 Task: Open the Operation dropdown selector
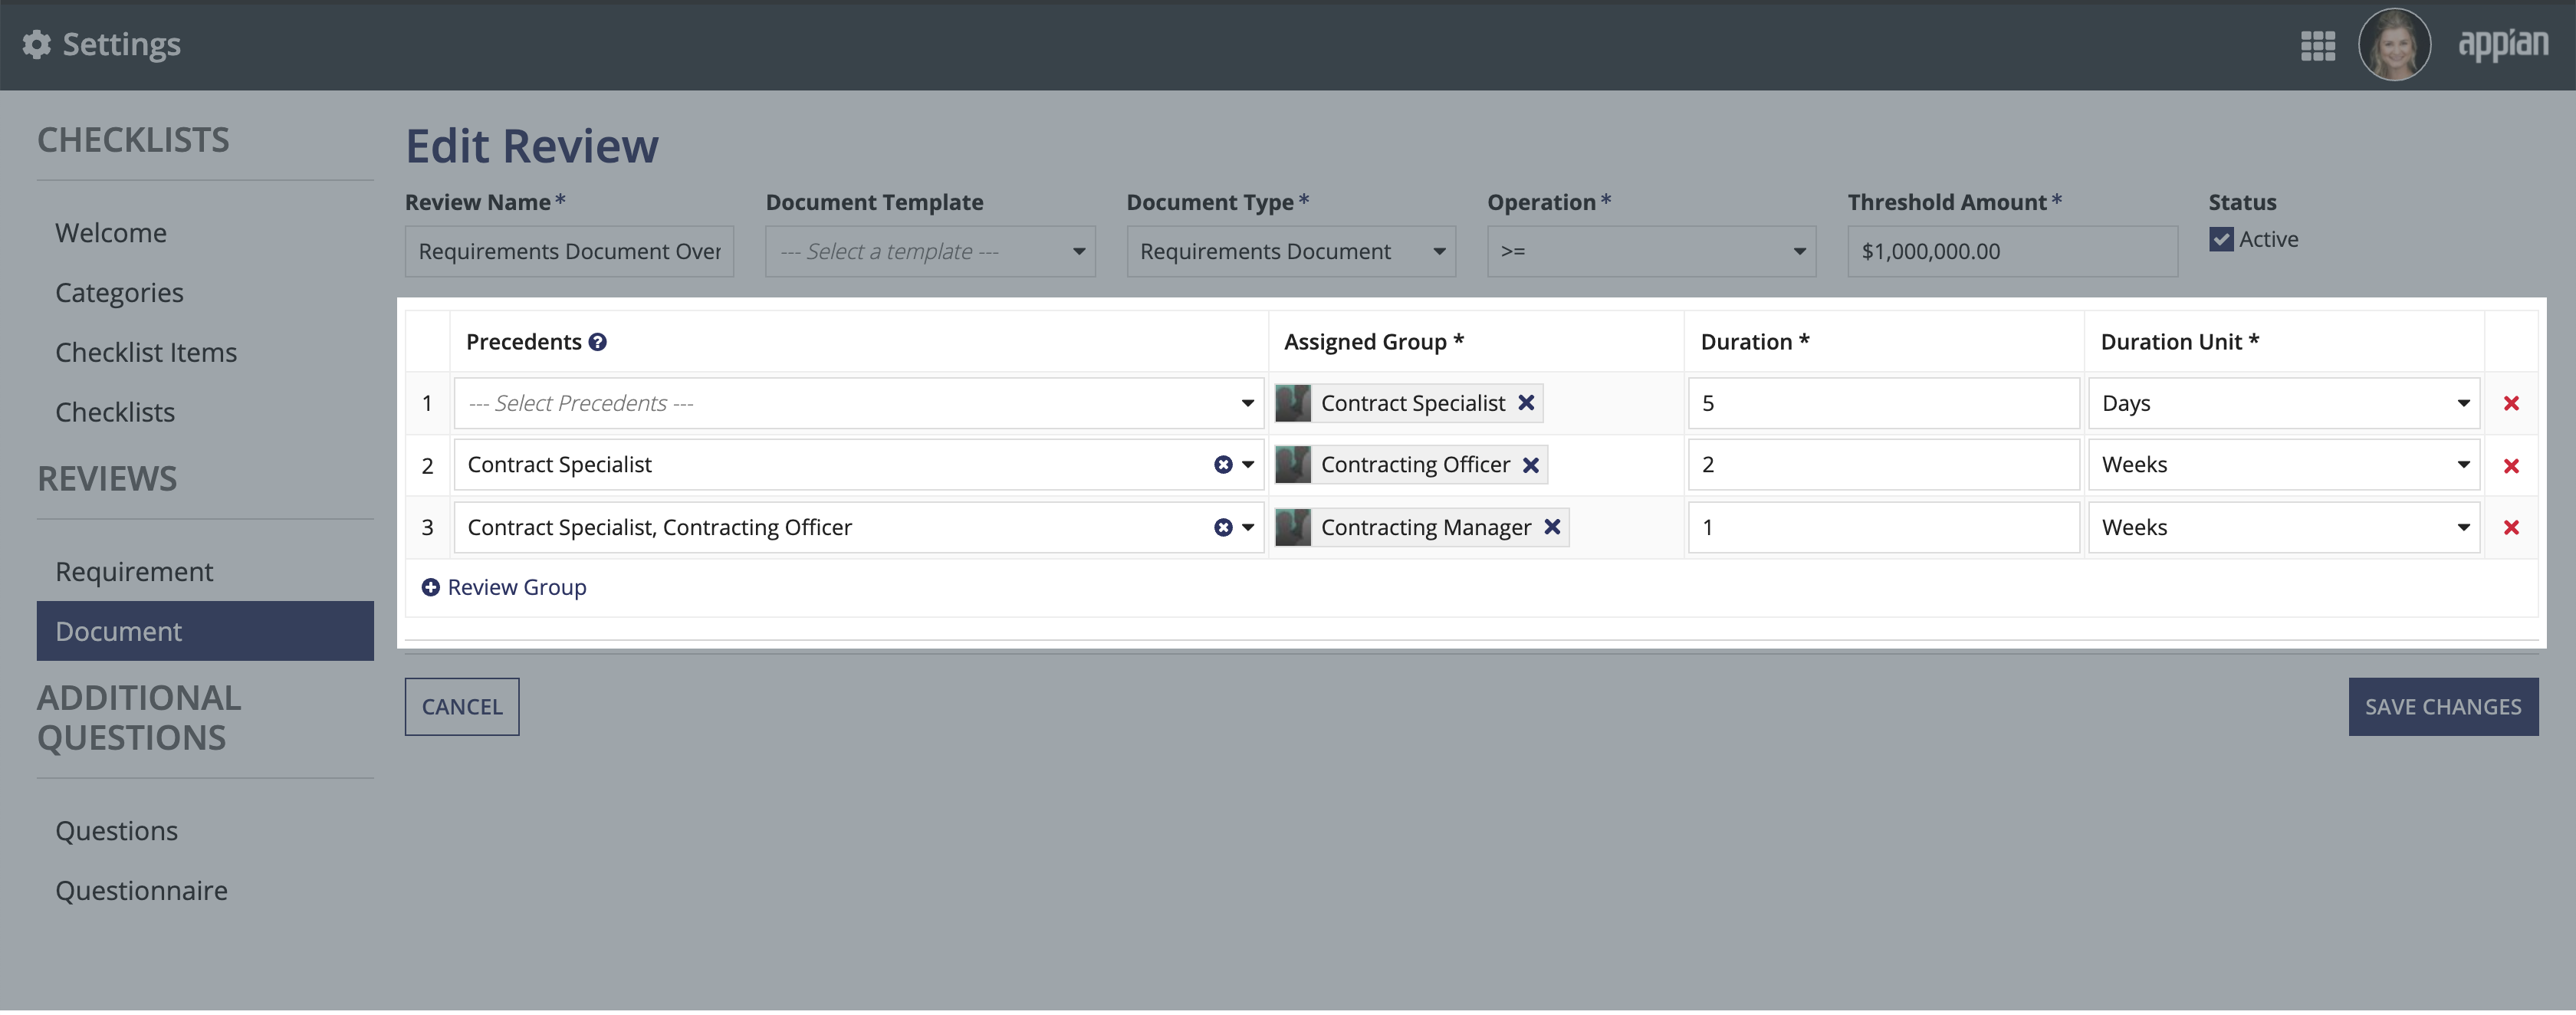click(x=1648, y=250)
